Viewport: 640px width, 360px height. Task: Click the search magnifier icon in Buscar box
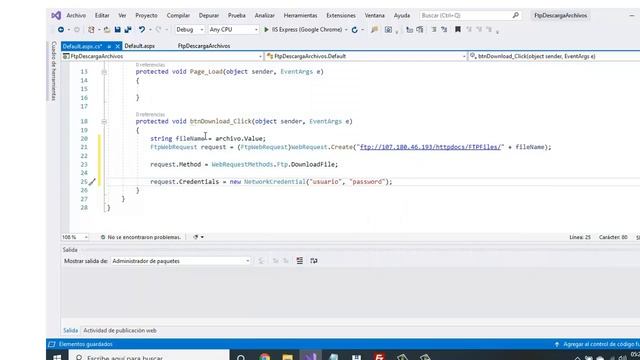(516, 15)
